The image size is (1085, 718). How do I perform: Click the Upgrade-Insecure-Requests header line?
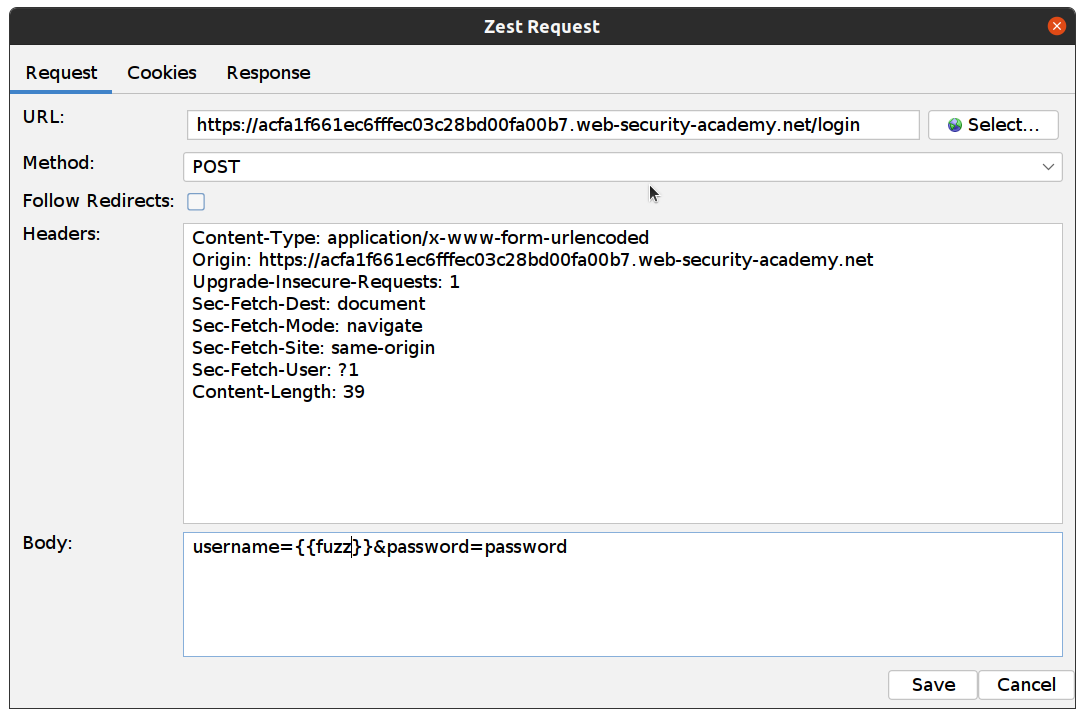pos(325,282)
